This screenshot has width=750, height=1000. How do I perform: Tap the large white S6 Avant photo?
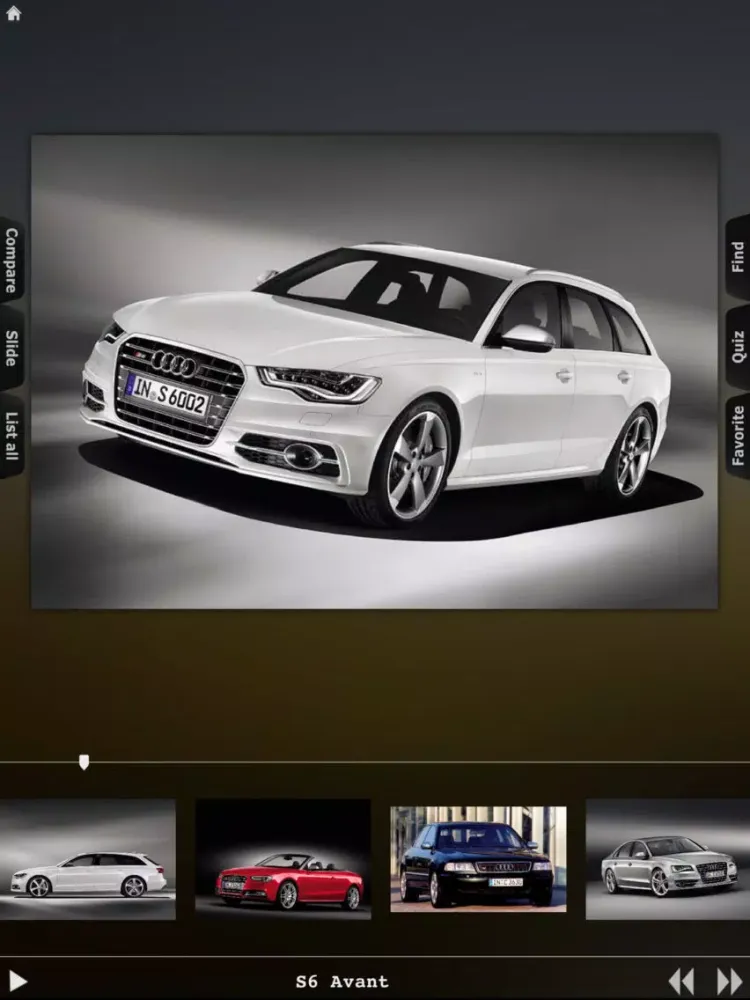(x=375, y=371)
